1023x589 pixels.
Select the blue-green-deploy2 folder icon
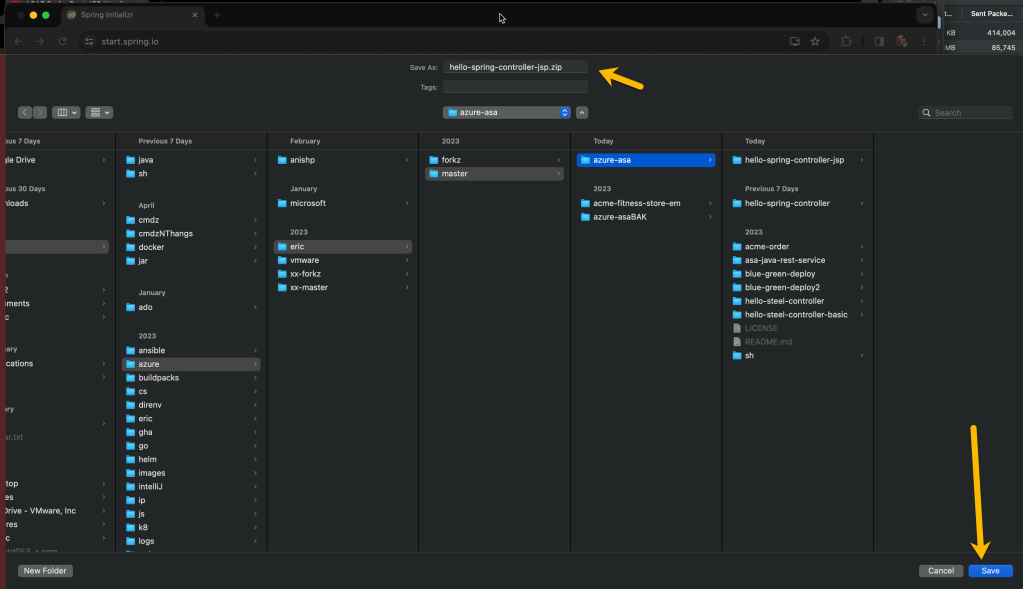(737, 287)
